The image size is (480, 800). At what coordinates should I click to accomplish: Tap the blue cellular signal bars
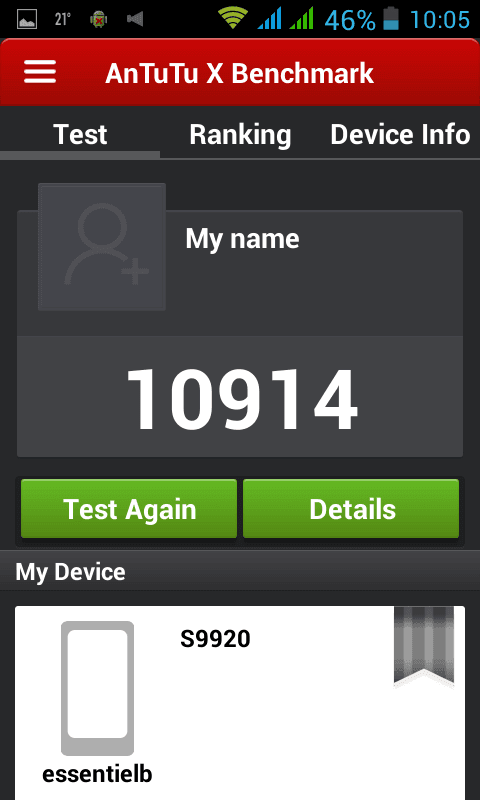point(269,19)
